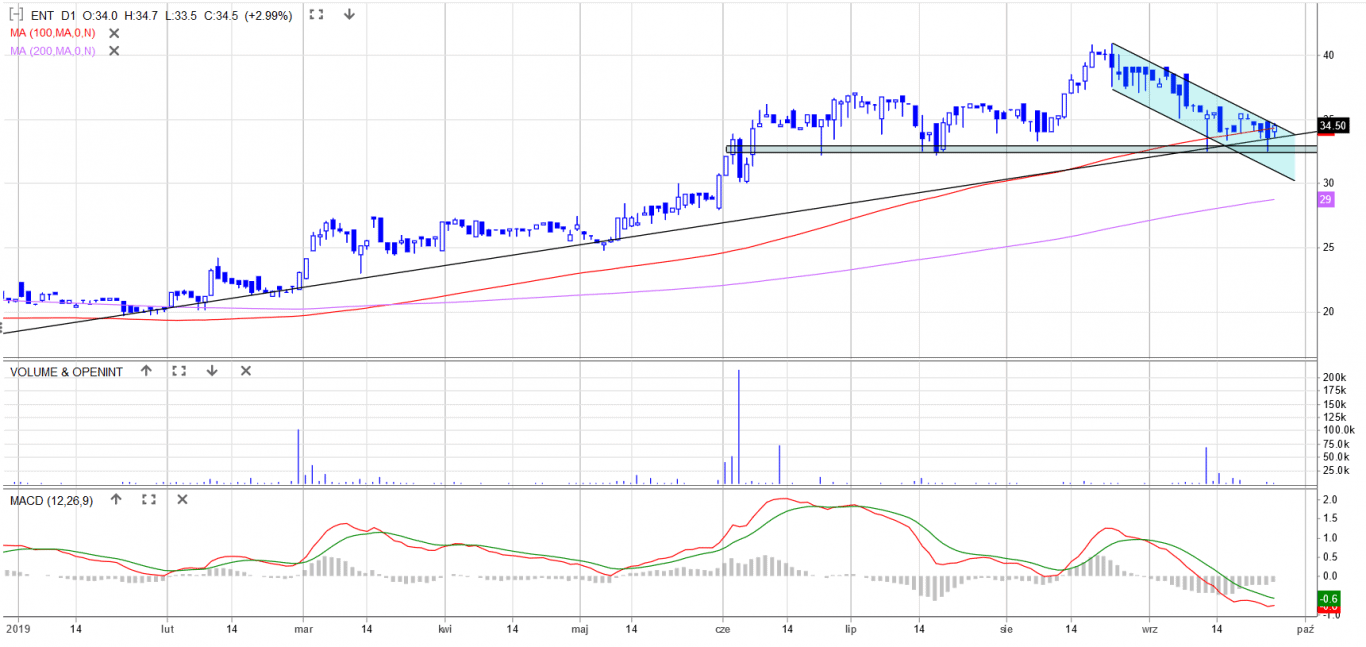
Task: Maximize the main ENT price pane
Action: pos(316,15)
